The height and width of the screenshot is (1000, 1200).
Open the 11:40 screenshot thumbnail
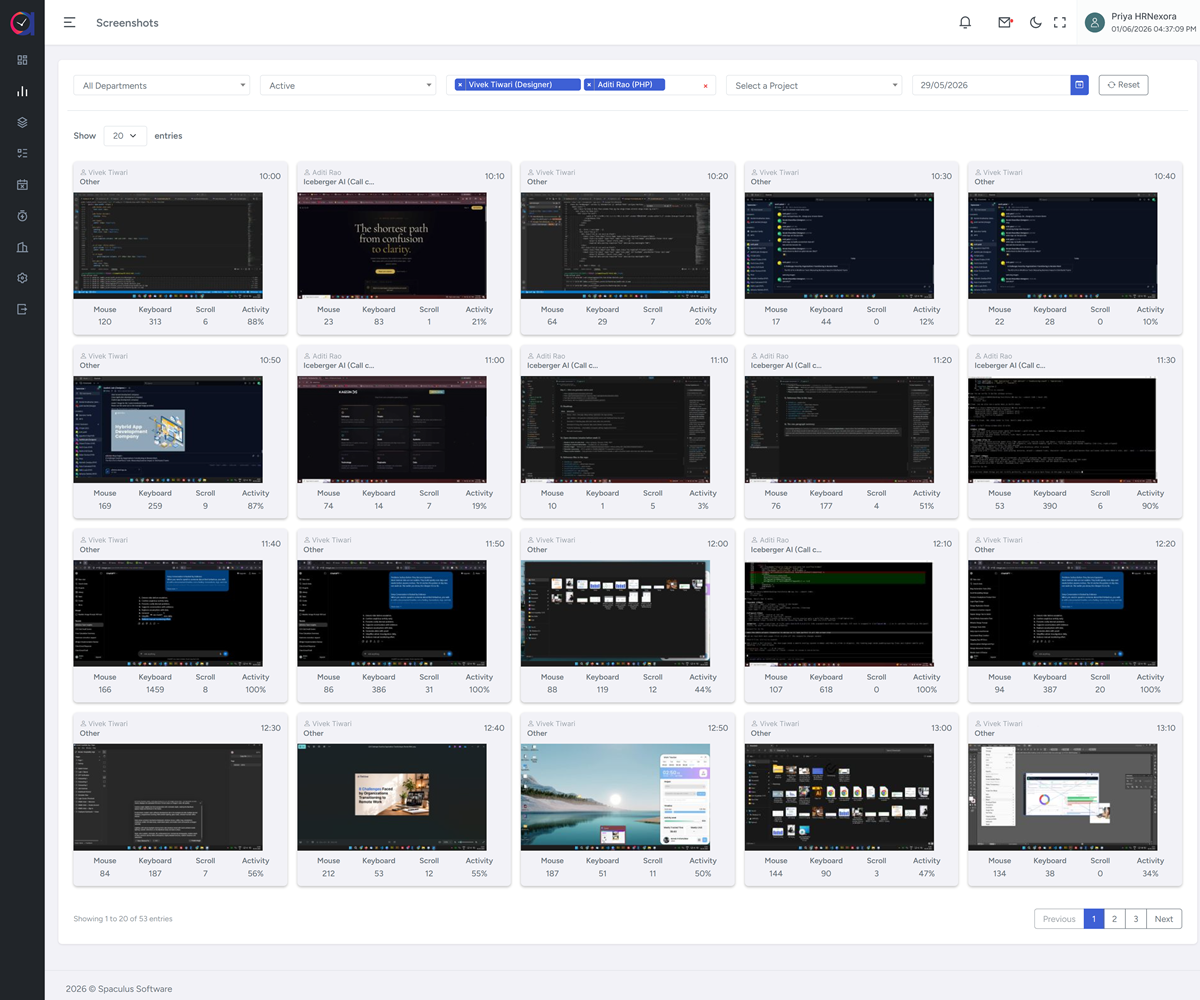coord(168,613)
